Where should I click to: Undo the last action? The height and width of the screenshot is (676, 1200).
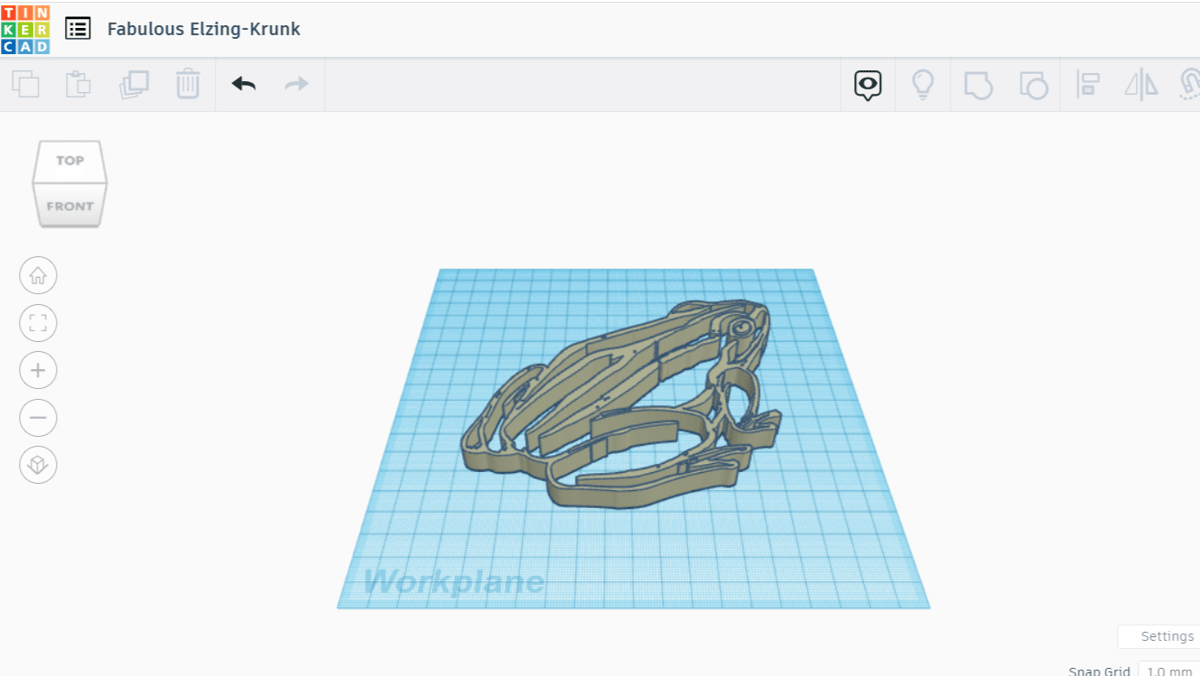[x=244, y=84]
